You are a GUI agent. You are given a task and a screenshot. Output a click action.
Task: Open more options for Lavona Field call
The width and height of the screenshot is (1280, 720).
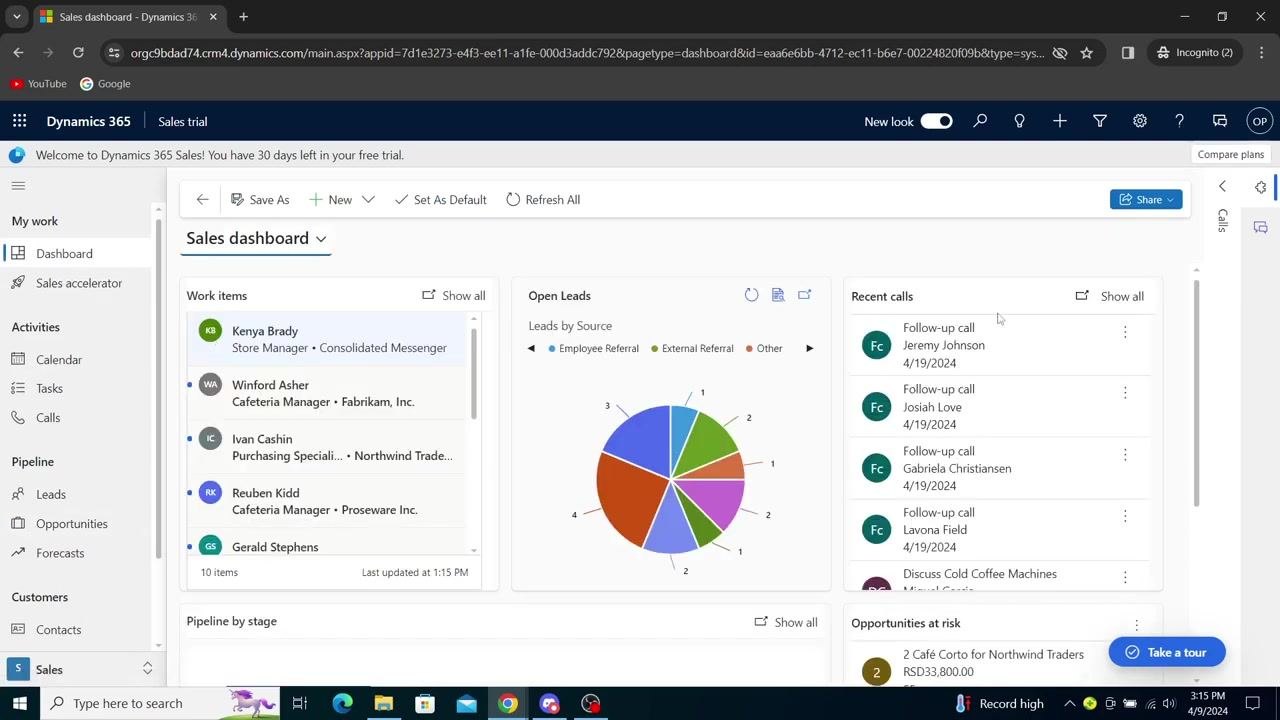(x=1125, y=516)
